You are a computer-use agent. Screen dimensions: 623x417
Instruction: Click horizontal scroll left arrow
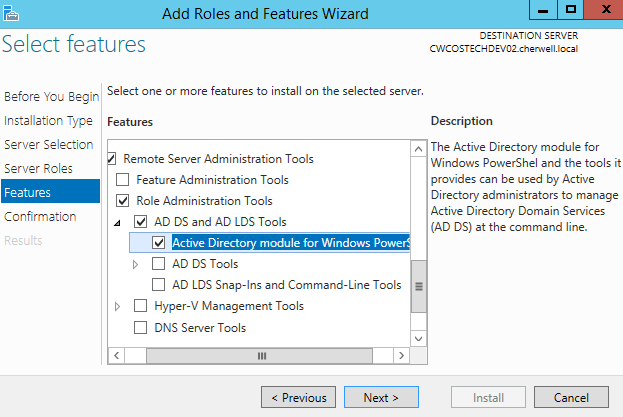click(x=116, y=355)
